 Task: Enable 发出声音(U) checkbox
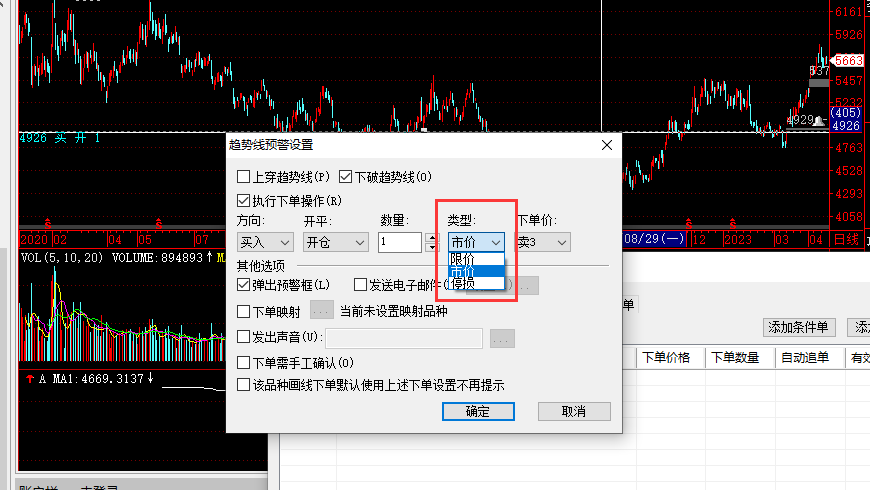[x=243, y=336]
